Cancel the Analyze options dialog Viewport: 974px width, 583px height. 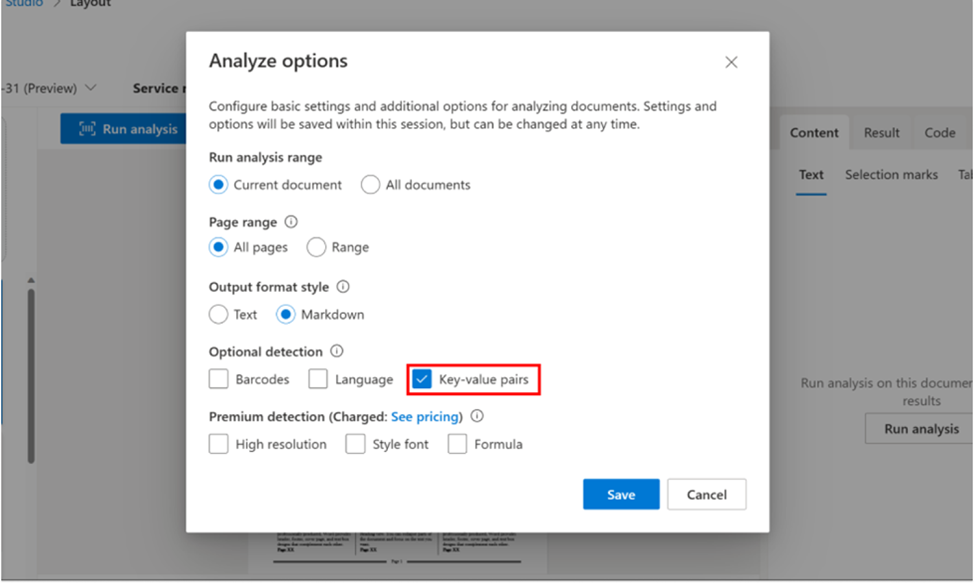[x=707, y=494]
